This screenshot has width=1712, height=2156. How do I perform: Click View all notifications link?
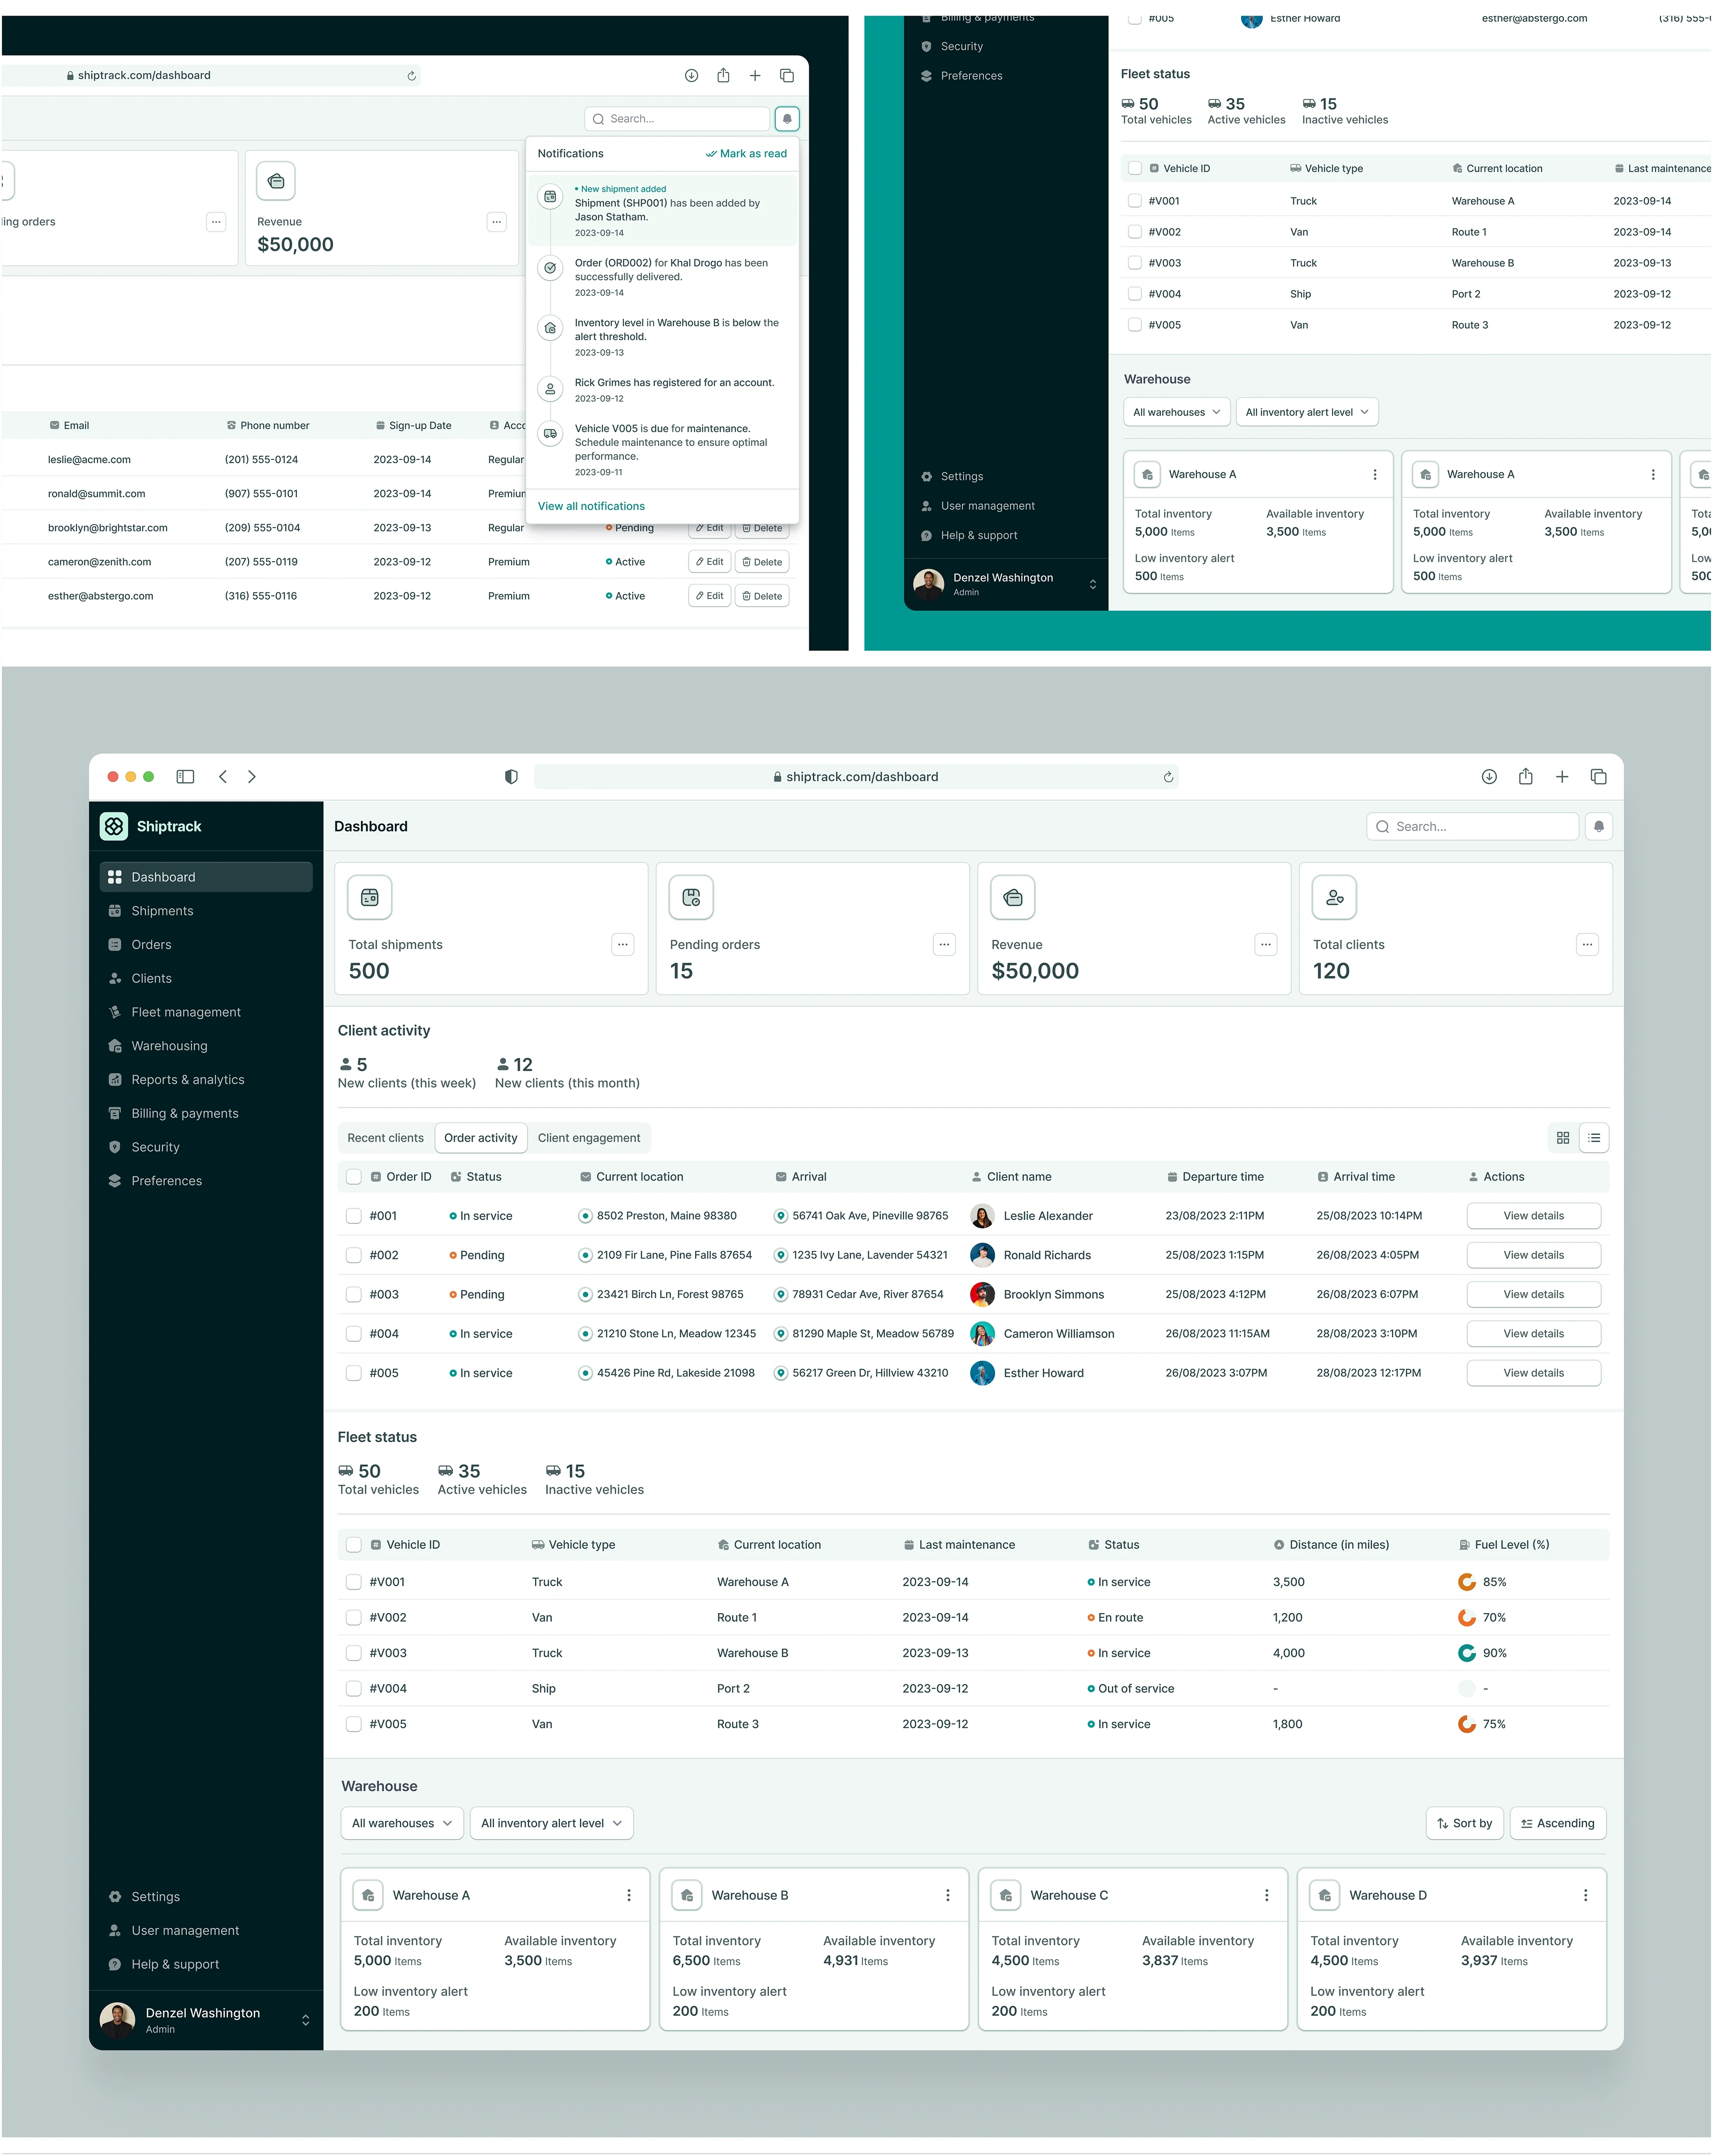click(x=591, y=506)
